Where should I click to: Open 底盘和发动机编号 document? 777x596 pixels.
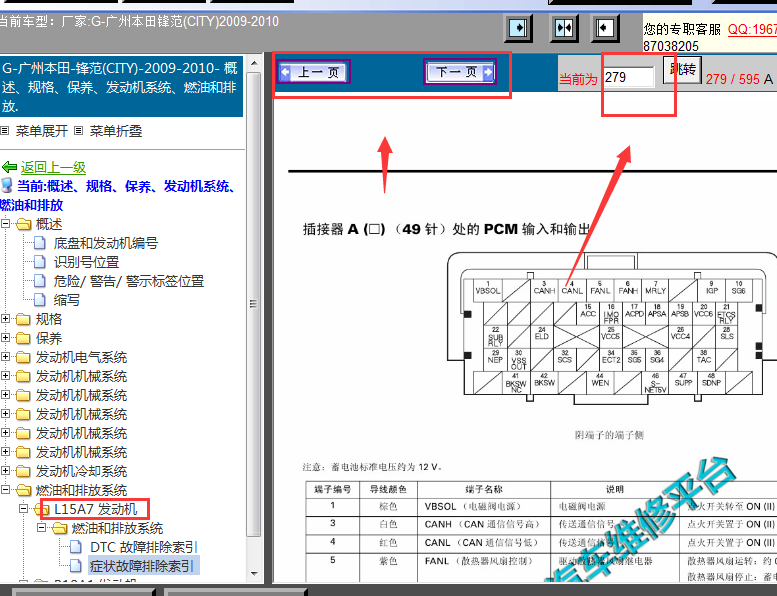(106, 243)
